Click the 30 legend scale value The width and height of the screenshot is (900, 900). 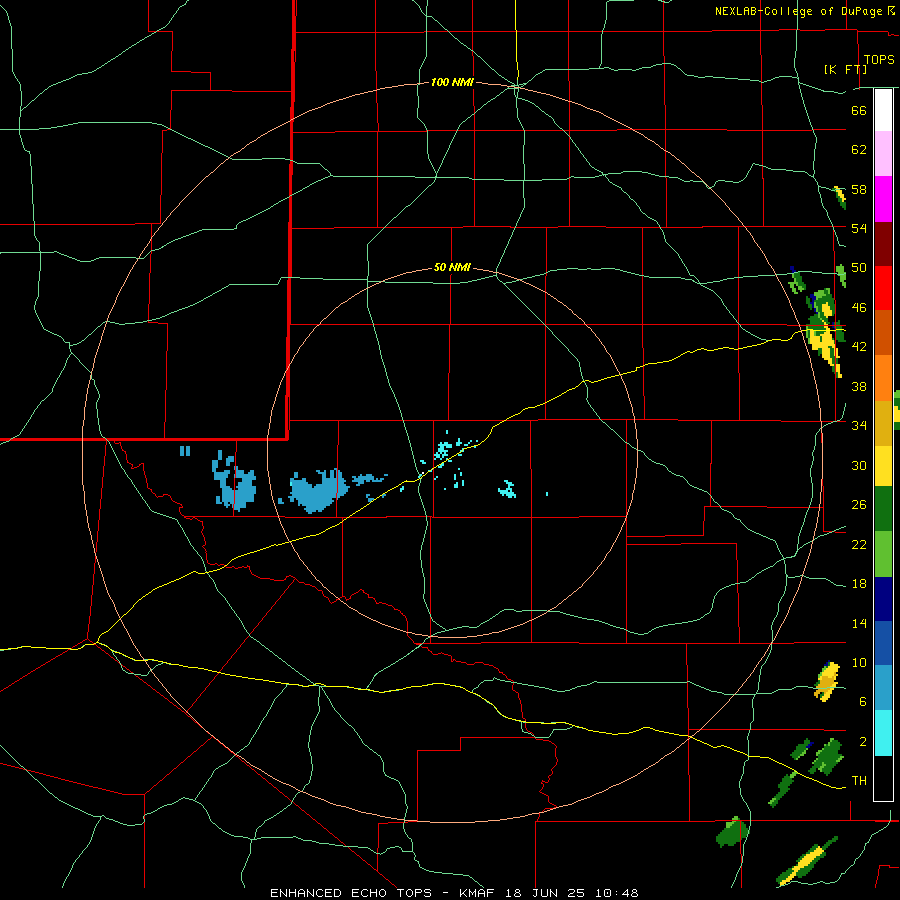859,465
